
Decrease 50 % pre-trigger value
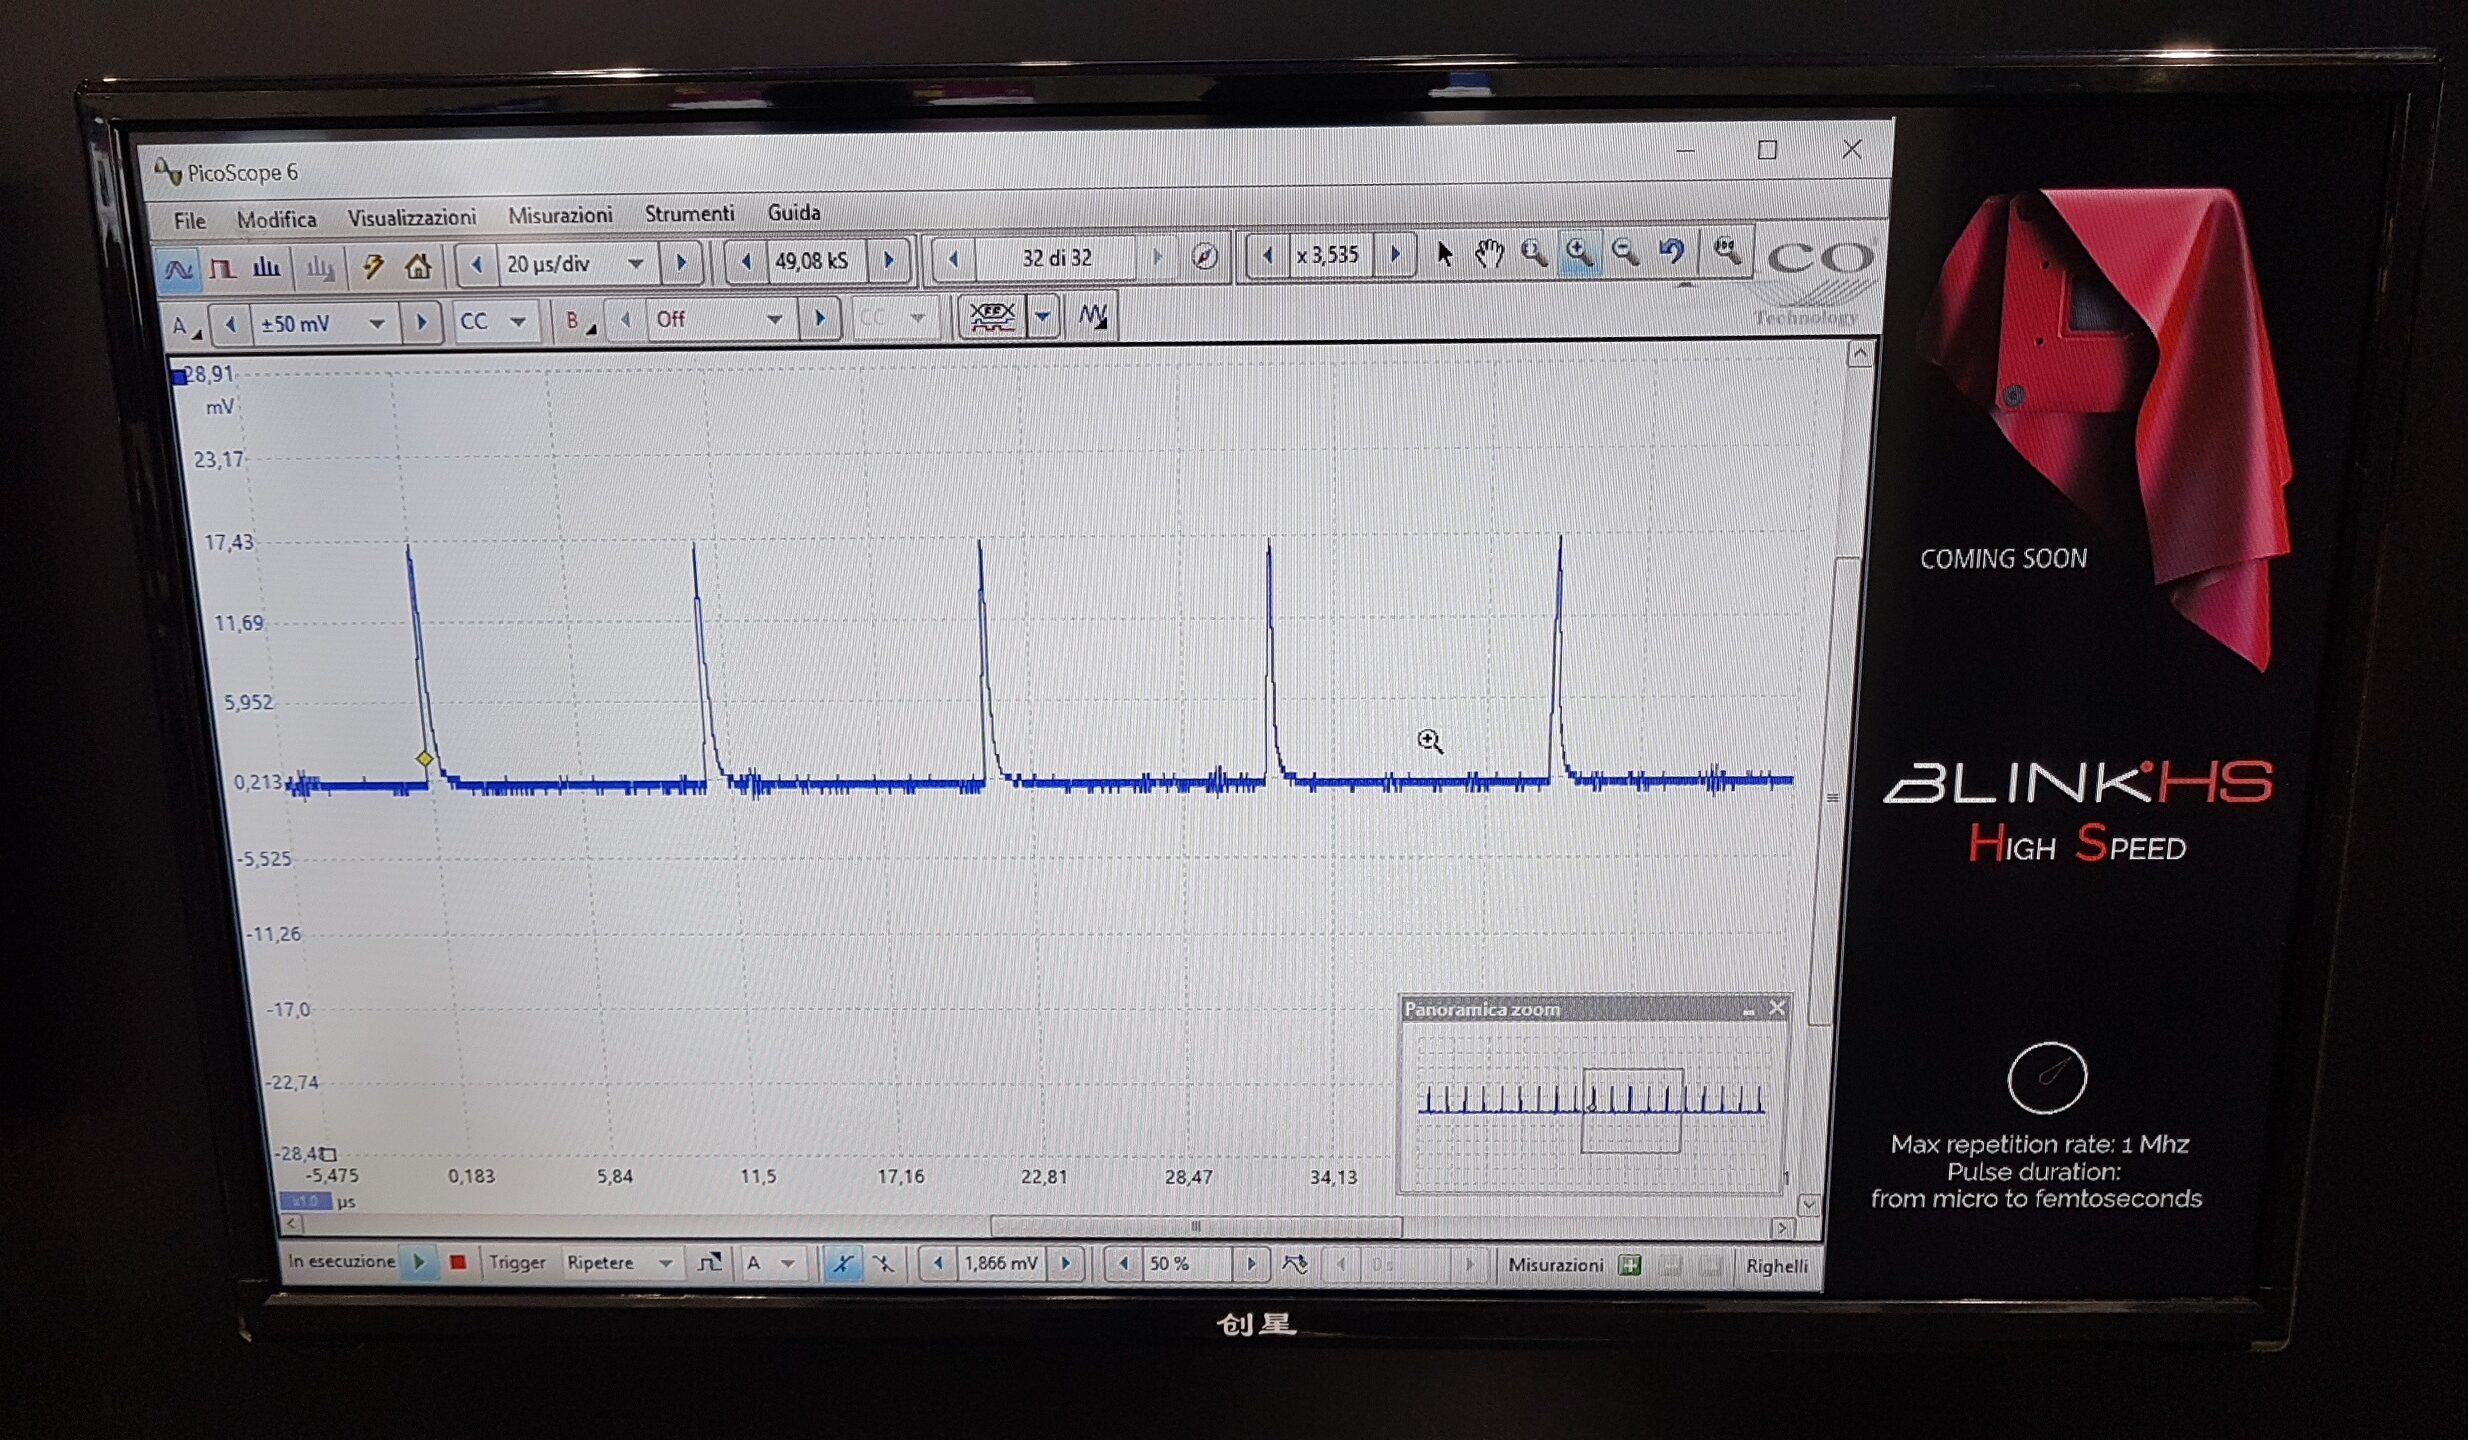[x=1123, y=1265]
